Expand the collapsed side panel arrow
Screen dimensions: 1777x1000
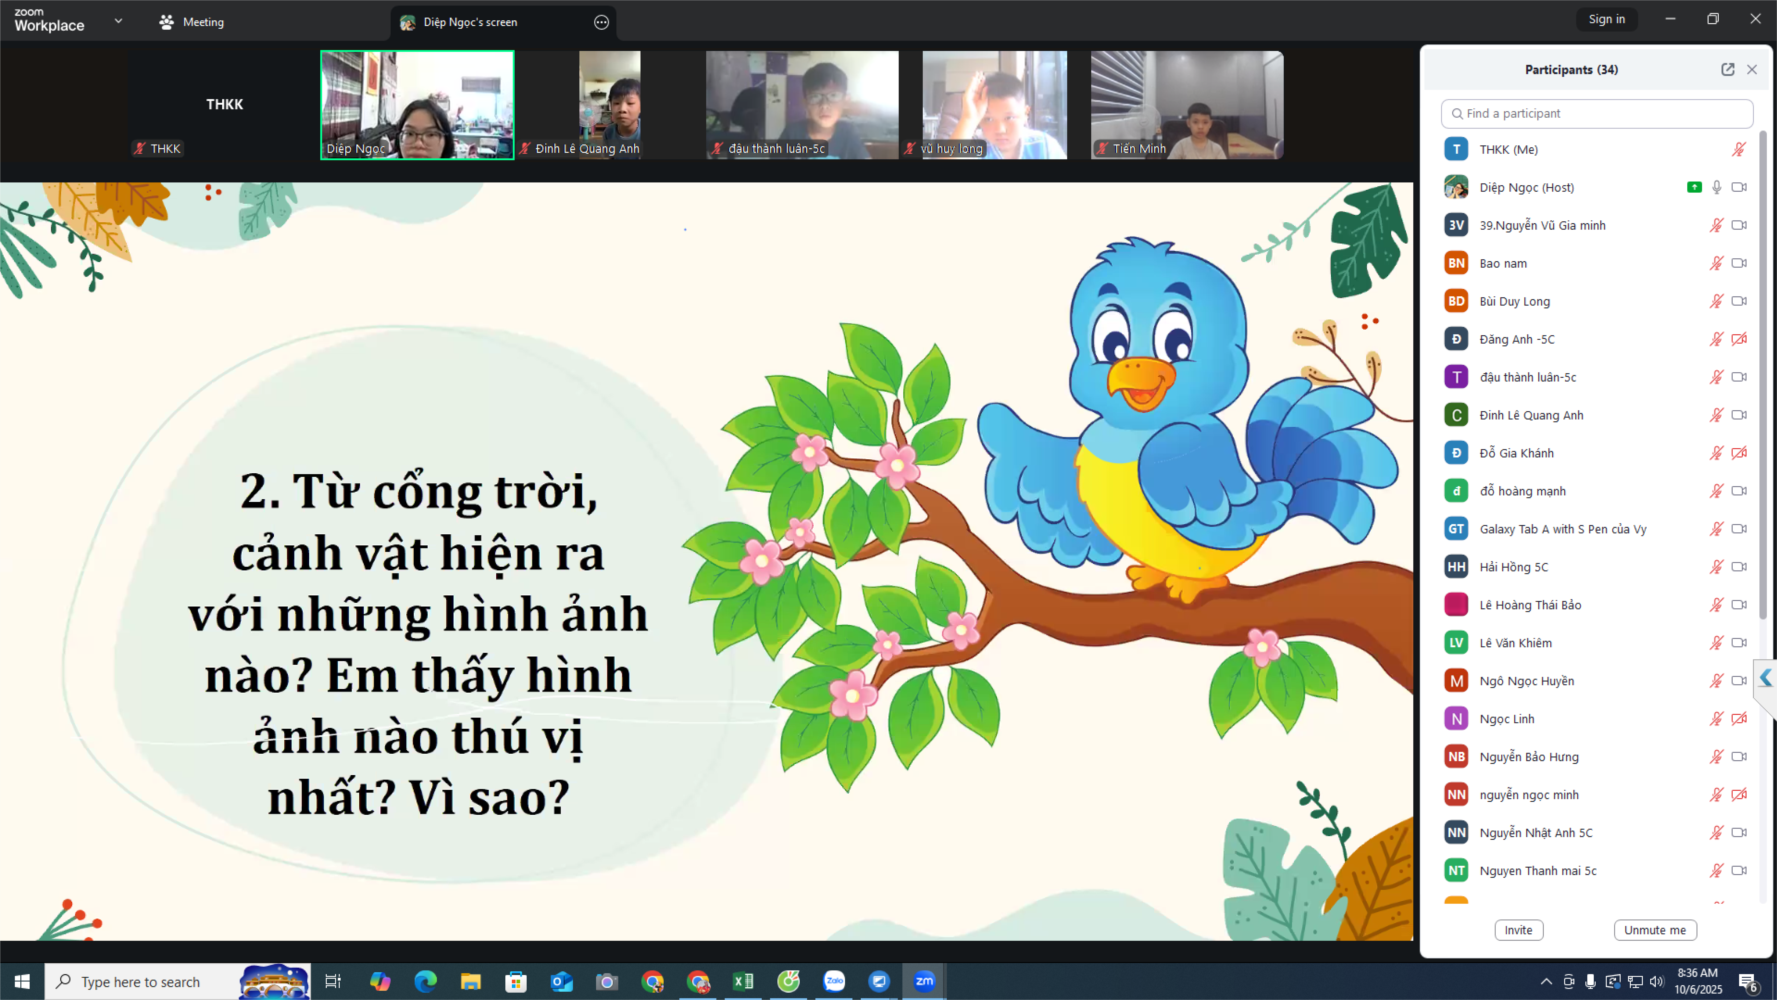tap(1765, 678)
